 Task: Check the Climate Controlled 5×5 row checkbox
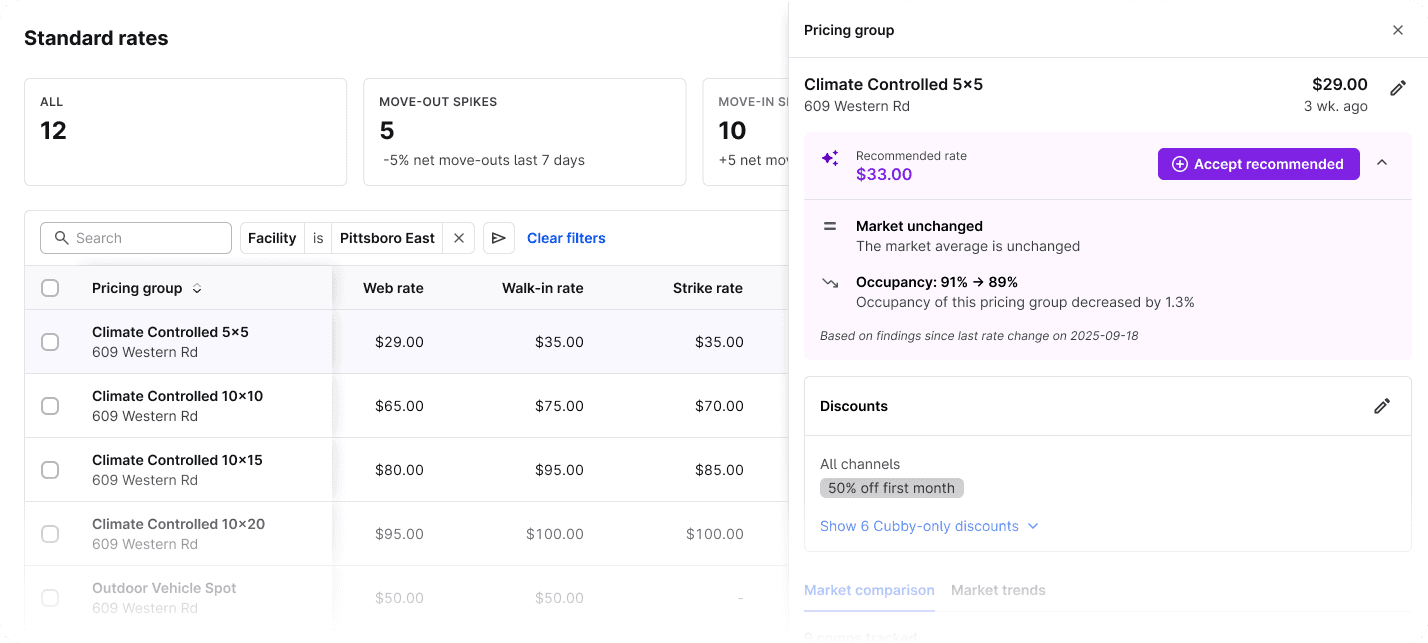50,342
